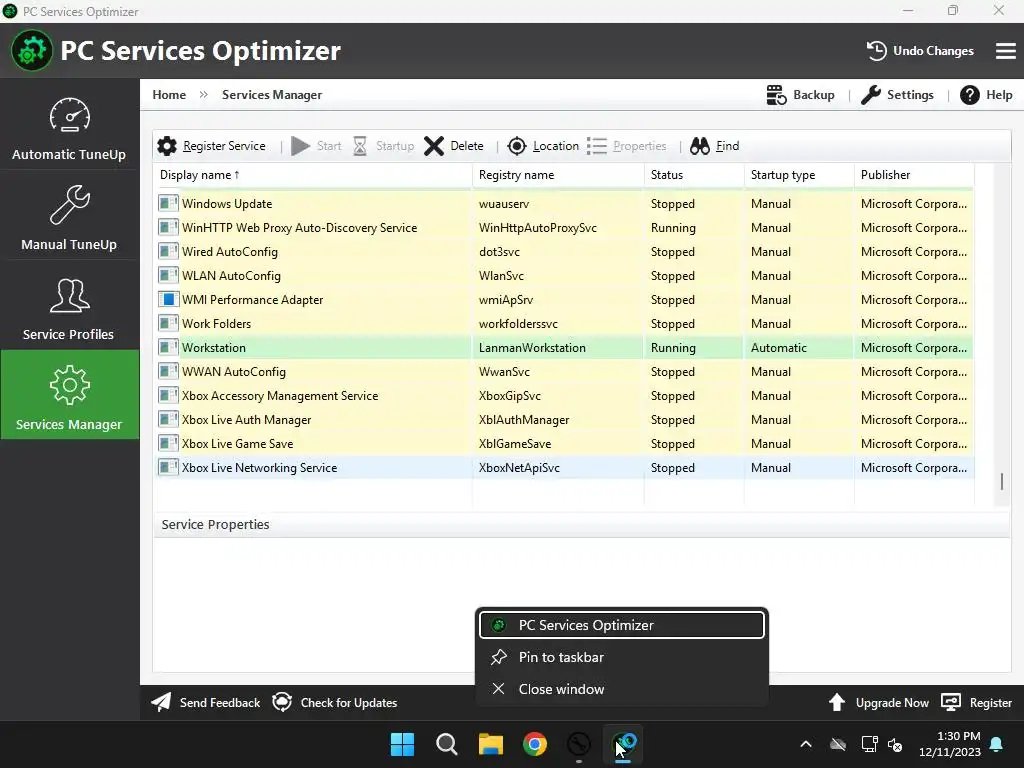Select the WLAN AutoConfig service
Screen dimensions: 1024x768
[x=565, y=276]
